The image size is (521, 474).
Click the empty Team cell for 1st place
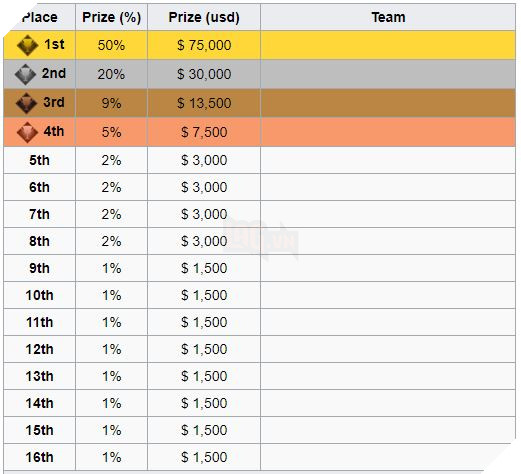pos(388,45)
